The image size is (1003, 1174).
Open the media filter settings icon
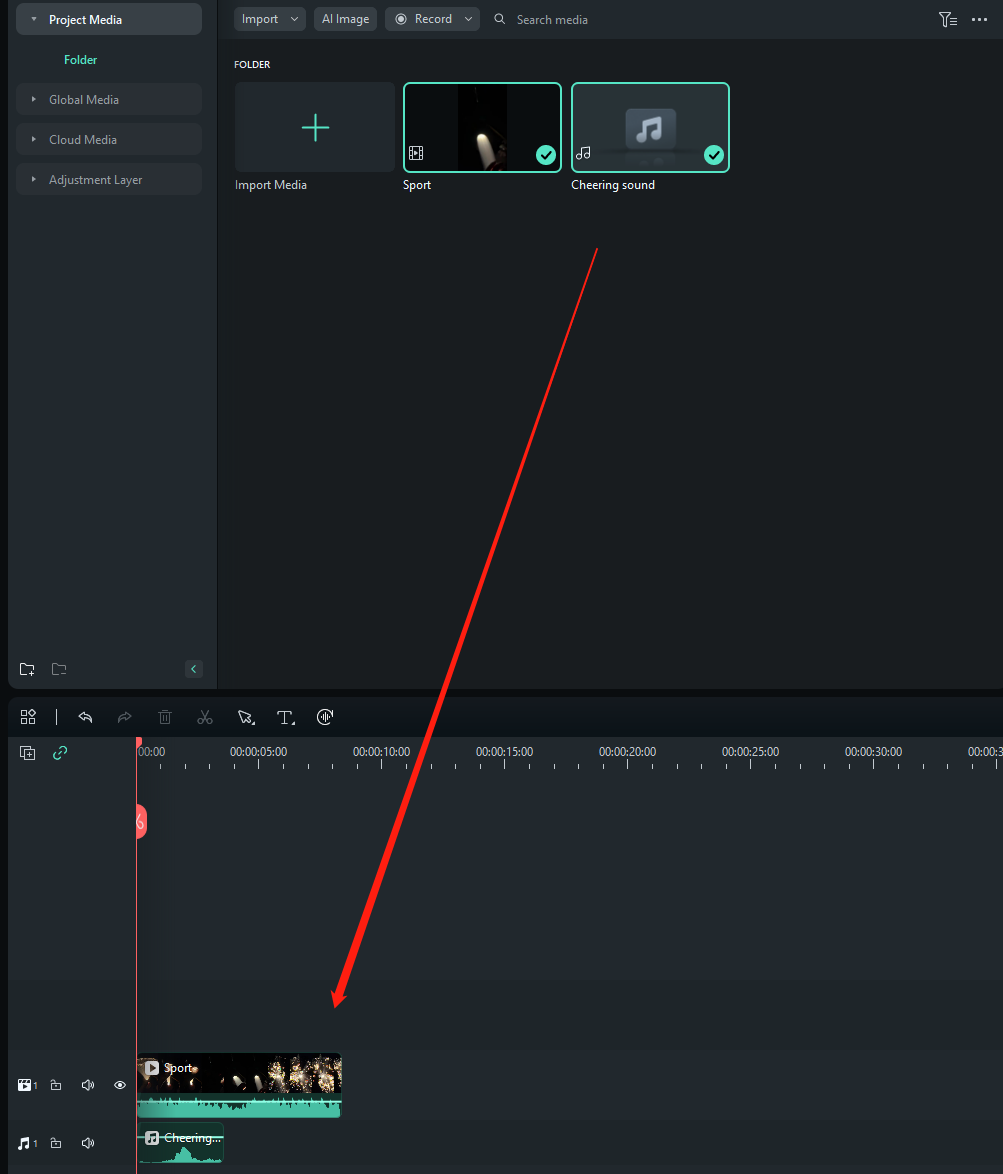coord(946,19)
